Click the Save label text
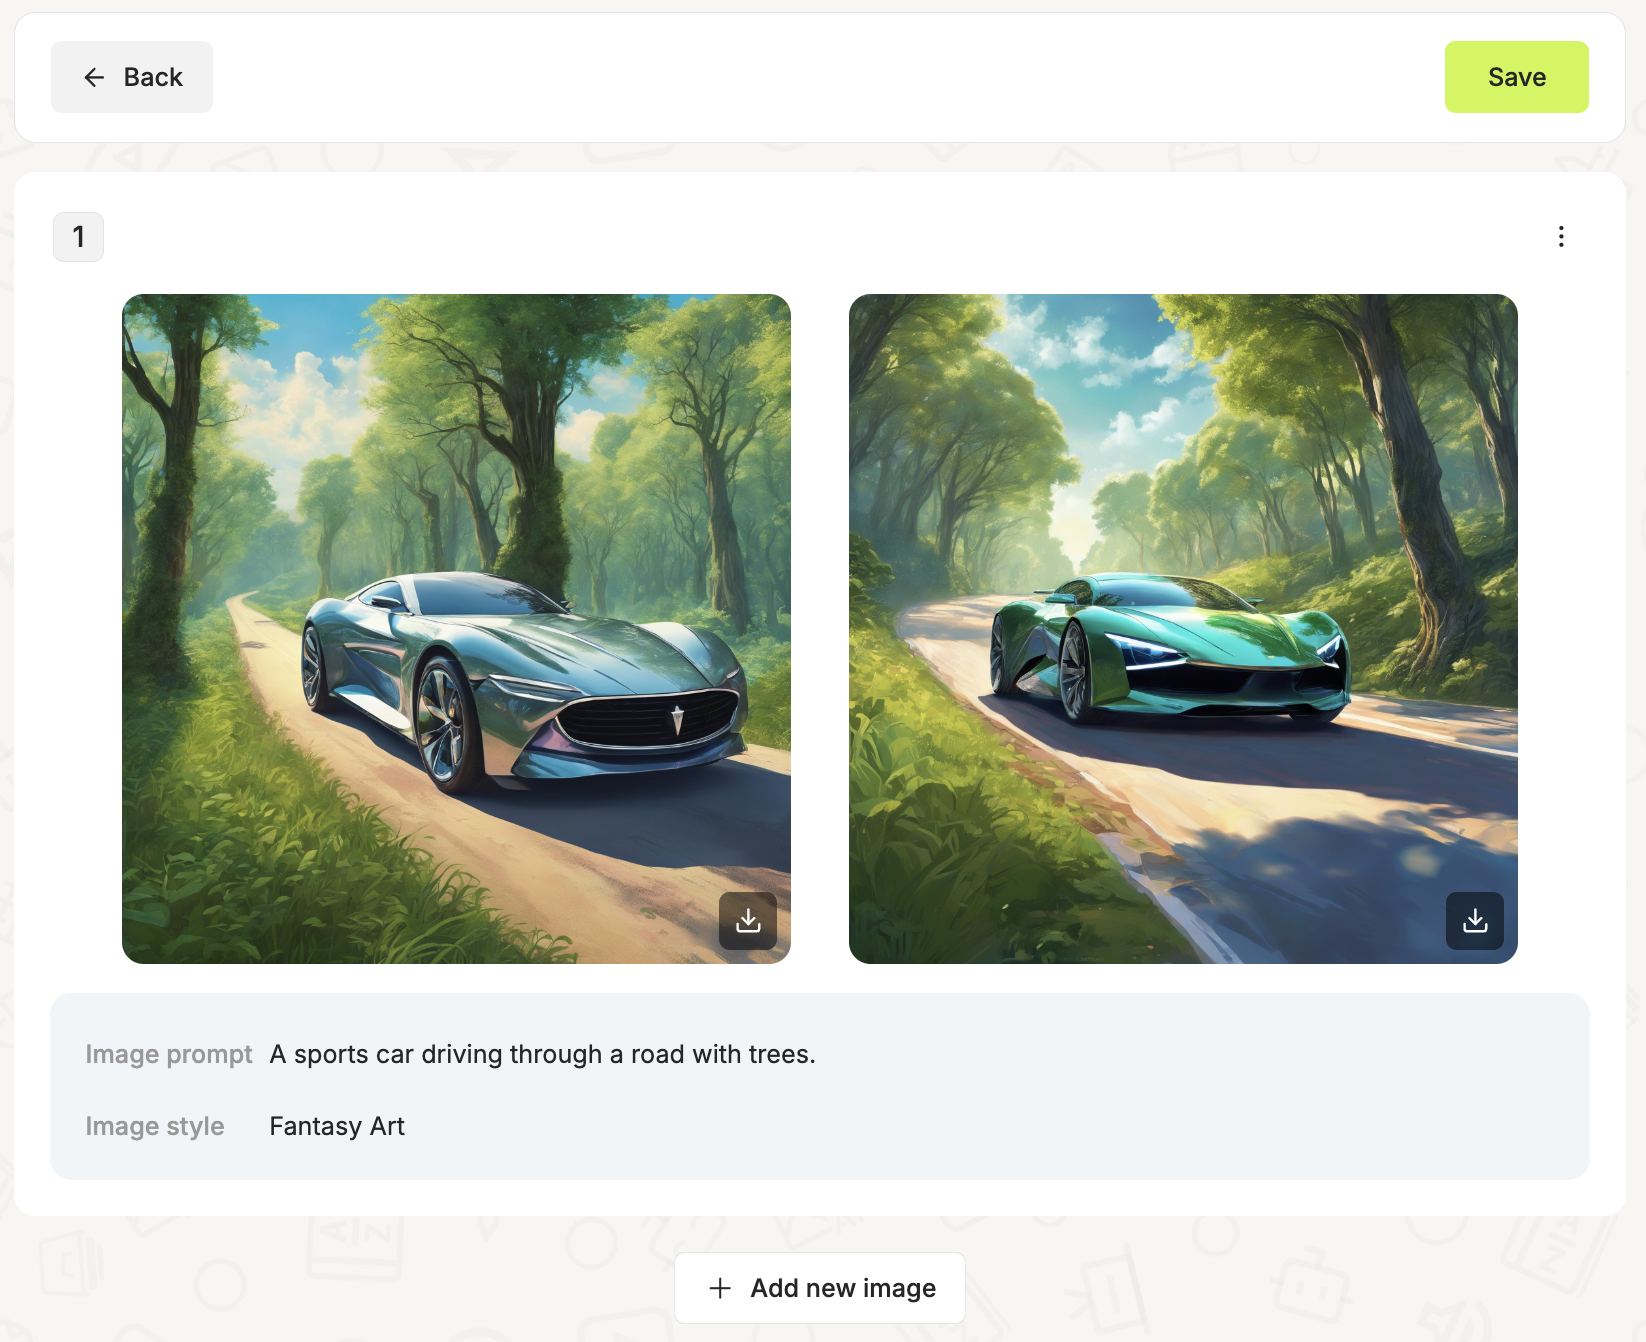Image resolution: width=1646 pixels, height=1342 pixels. (x=1517, y=77)
